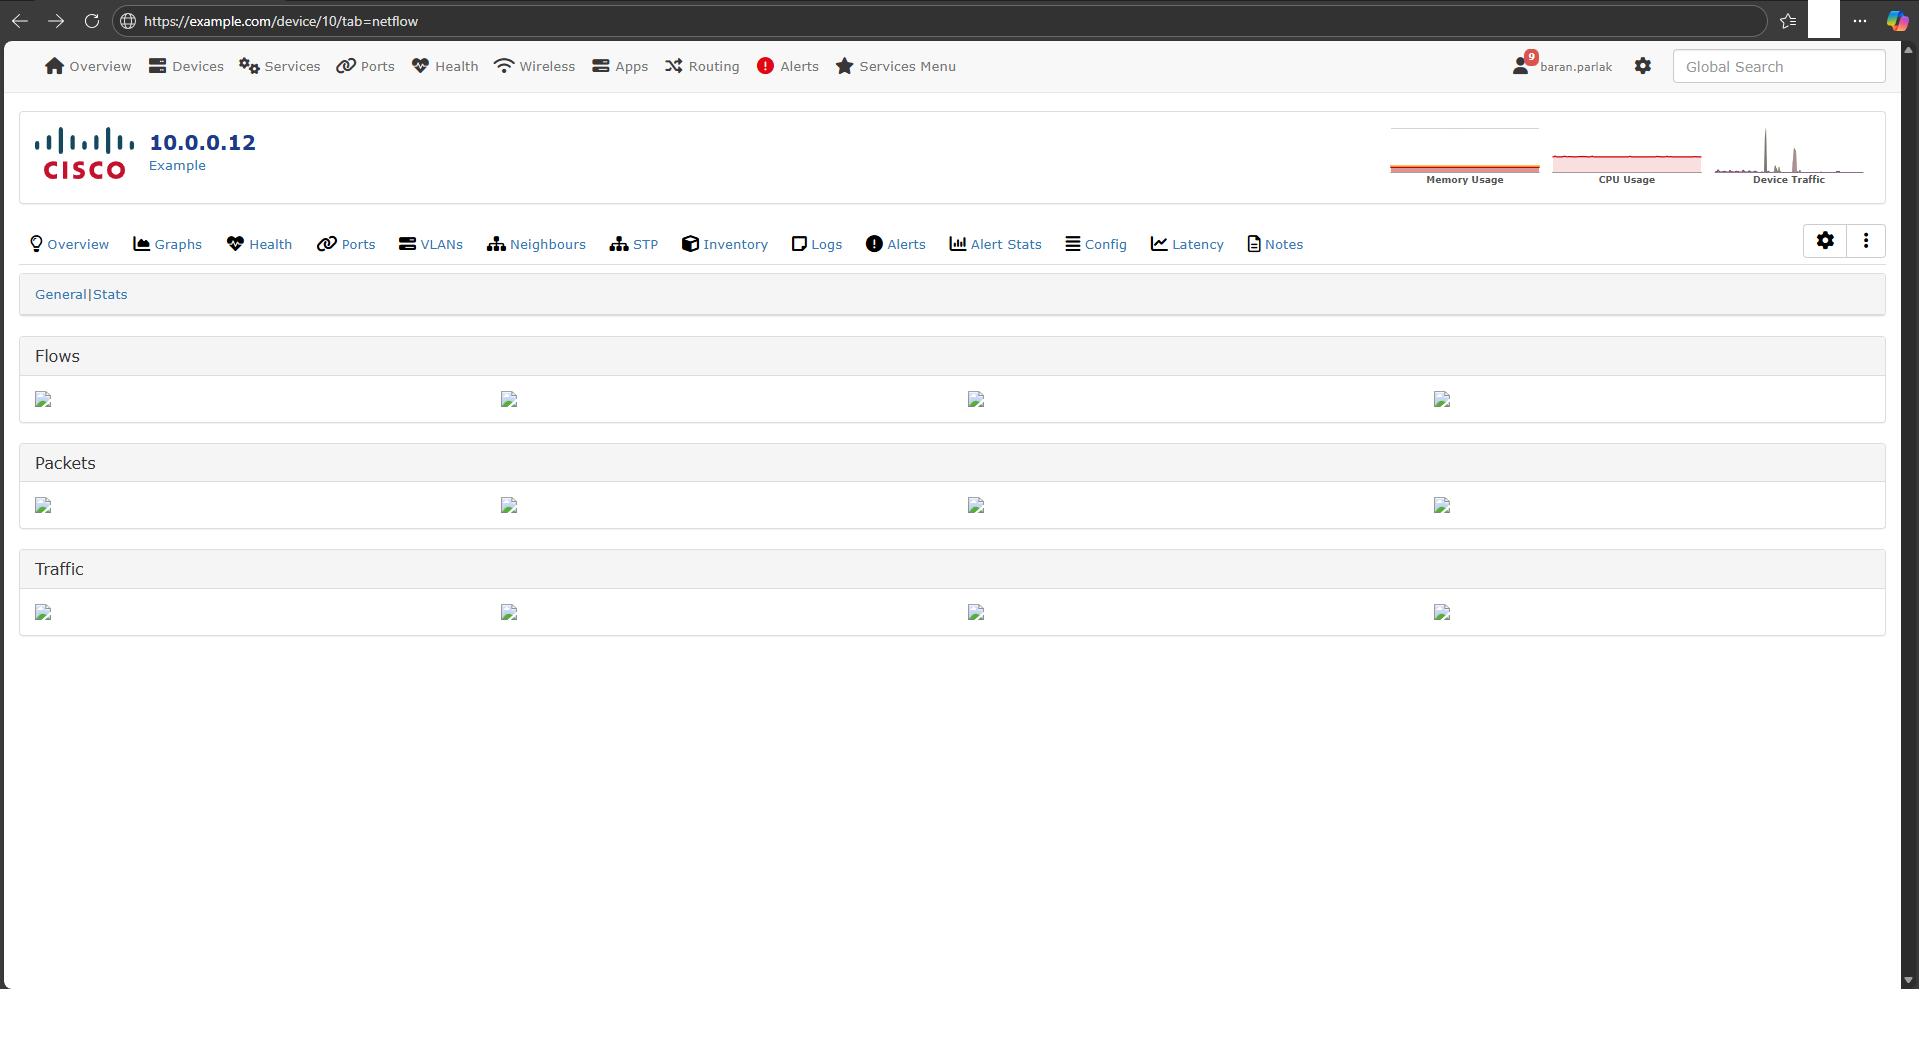Viewport: 1919px width, 1040px height.
Task: Open the Services Menu dropdown
Action: (896, 66)
